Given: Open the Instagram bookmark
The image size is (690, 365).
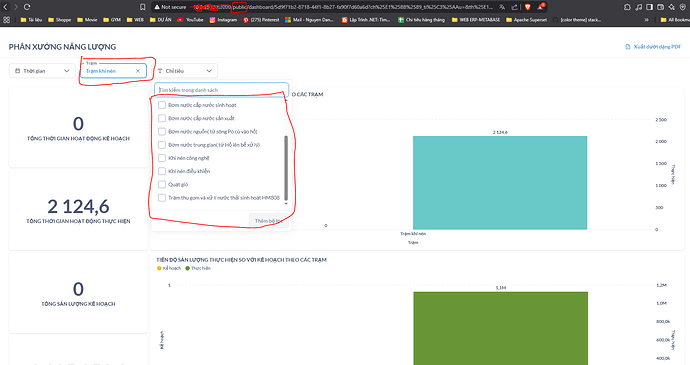Looking at the screenshot, I should tap(223, 20).
